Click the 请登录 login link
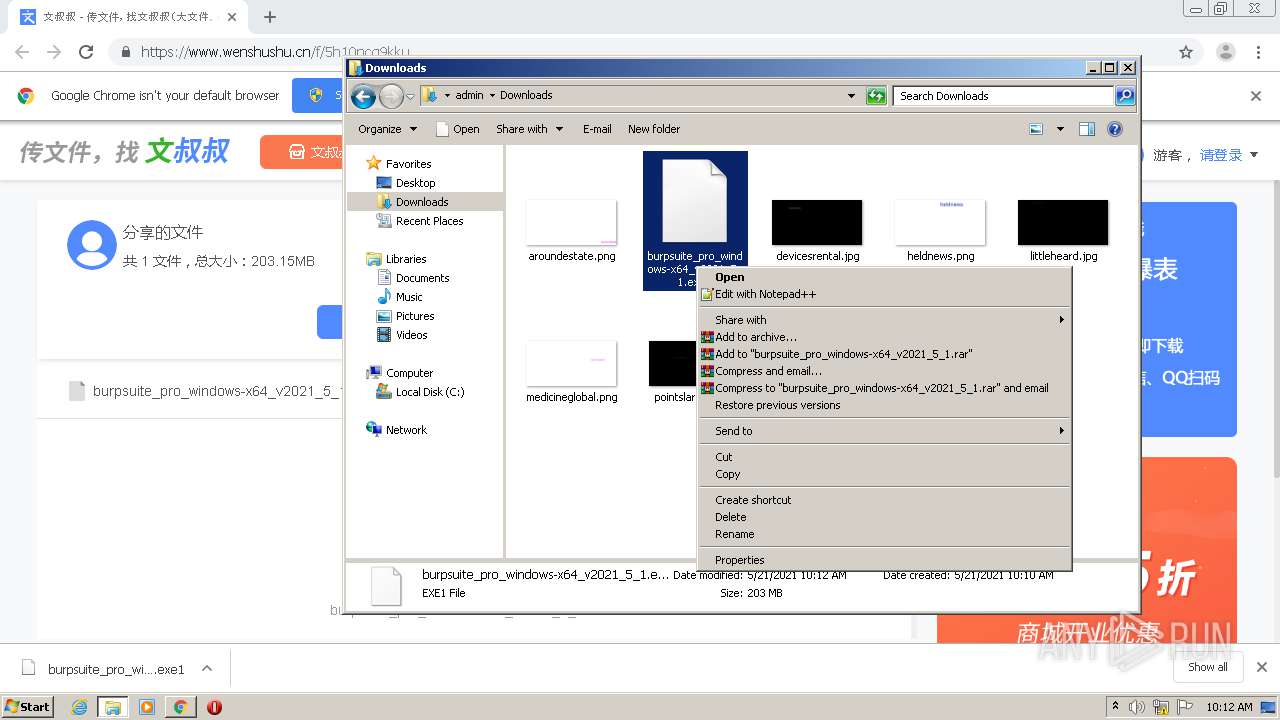The image size is (1280, 720). pos(1221,155)
